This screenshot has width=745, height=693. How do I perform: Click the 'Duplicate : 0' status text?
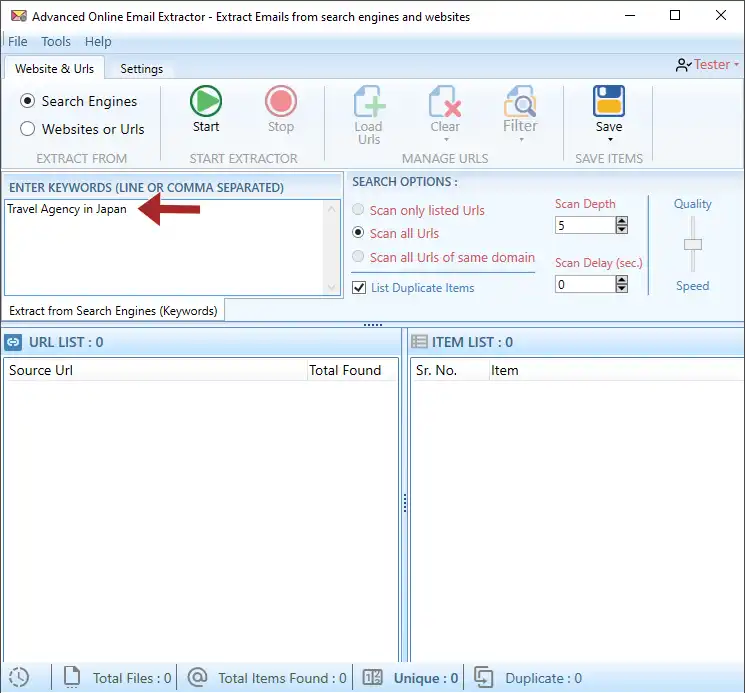tap(543, 678)
